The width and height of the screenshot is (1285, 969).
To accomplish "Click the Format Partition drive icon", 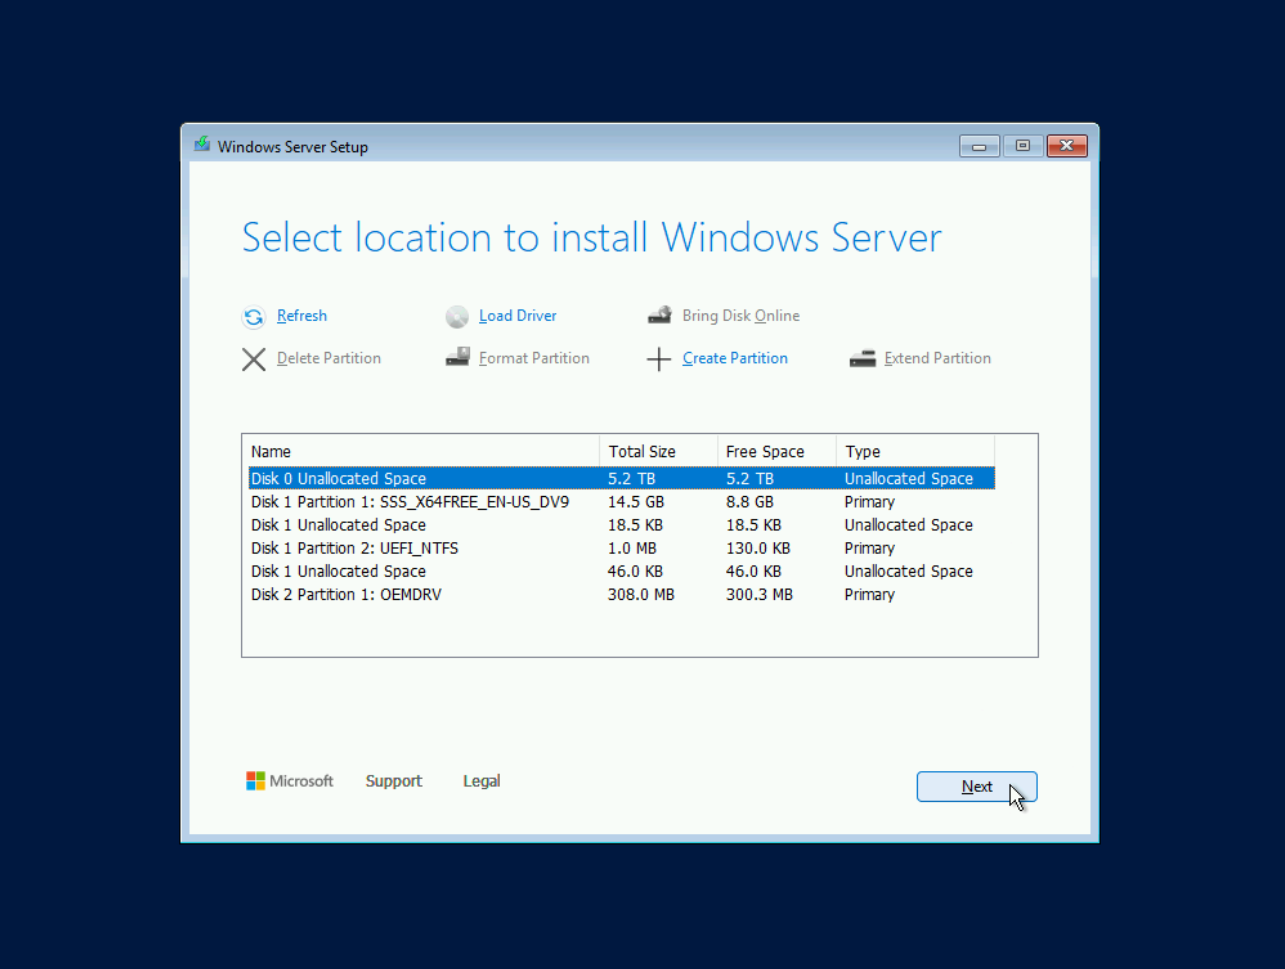I will 457,357.
